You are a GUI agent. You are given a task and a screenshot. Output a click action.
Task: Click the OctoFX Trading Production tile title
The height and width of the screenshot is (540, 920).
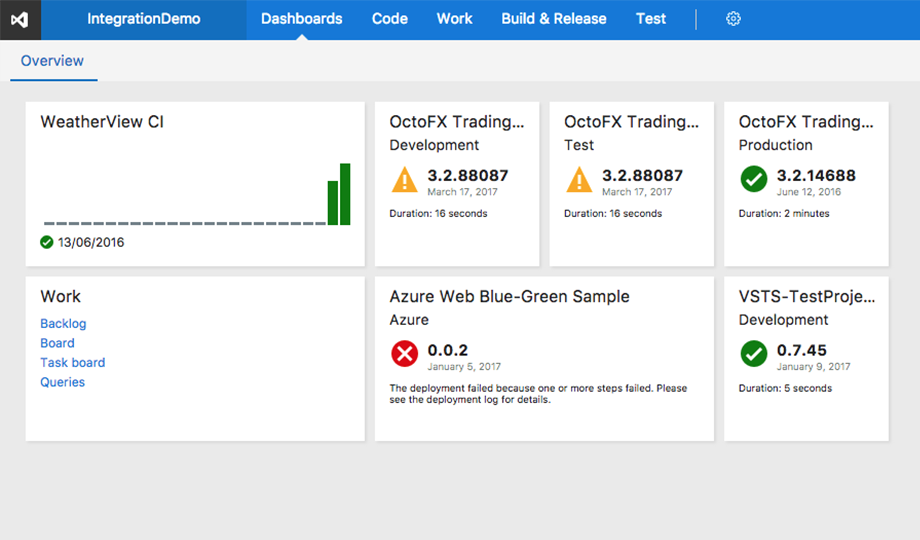tap(806, 122)
